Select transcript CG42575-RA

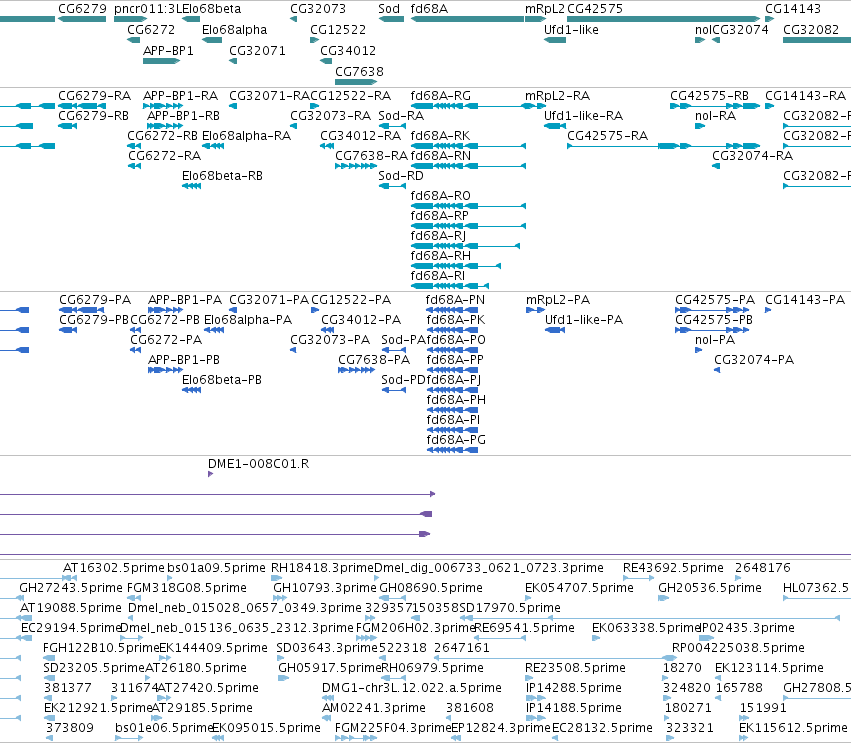click(x=607, y=136)
